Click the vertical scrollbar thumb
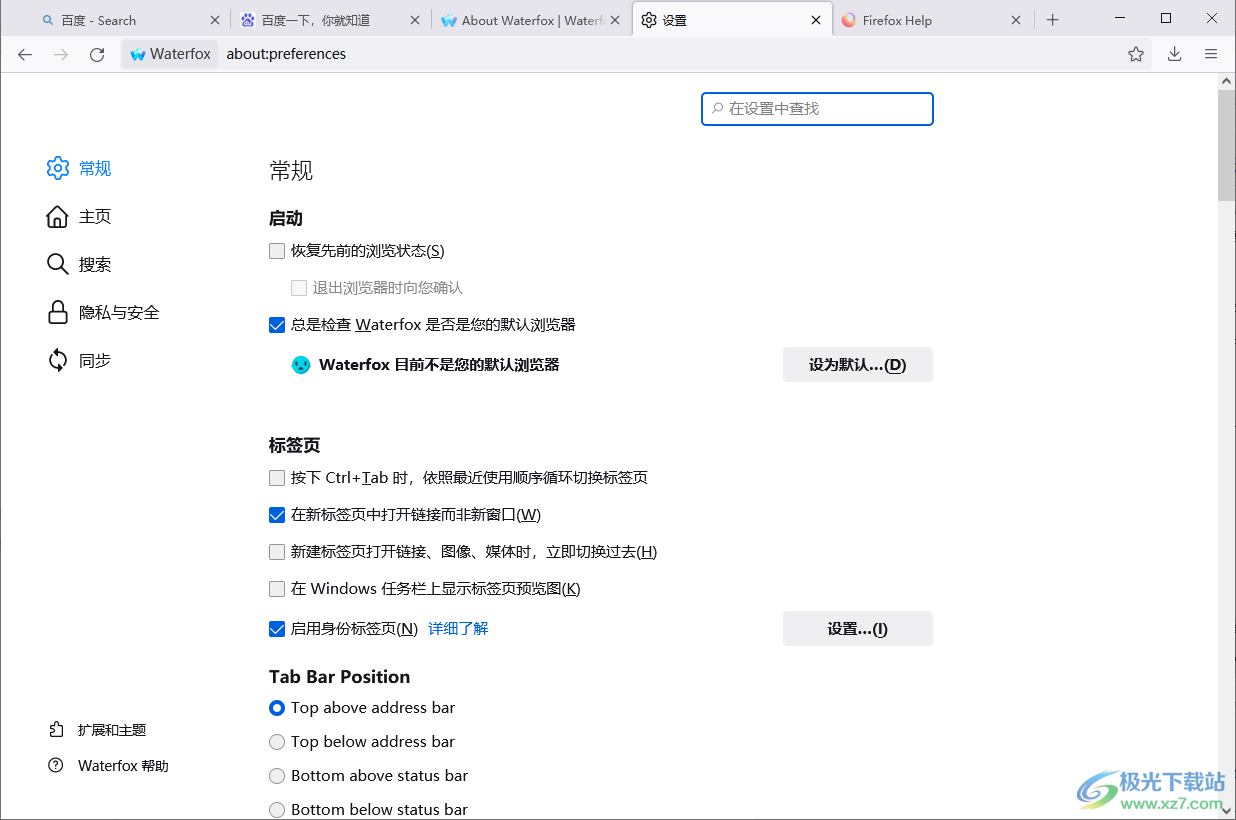 tap(1226, 145)
